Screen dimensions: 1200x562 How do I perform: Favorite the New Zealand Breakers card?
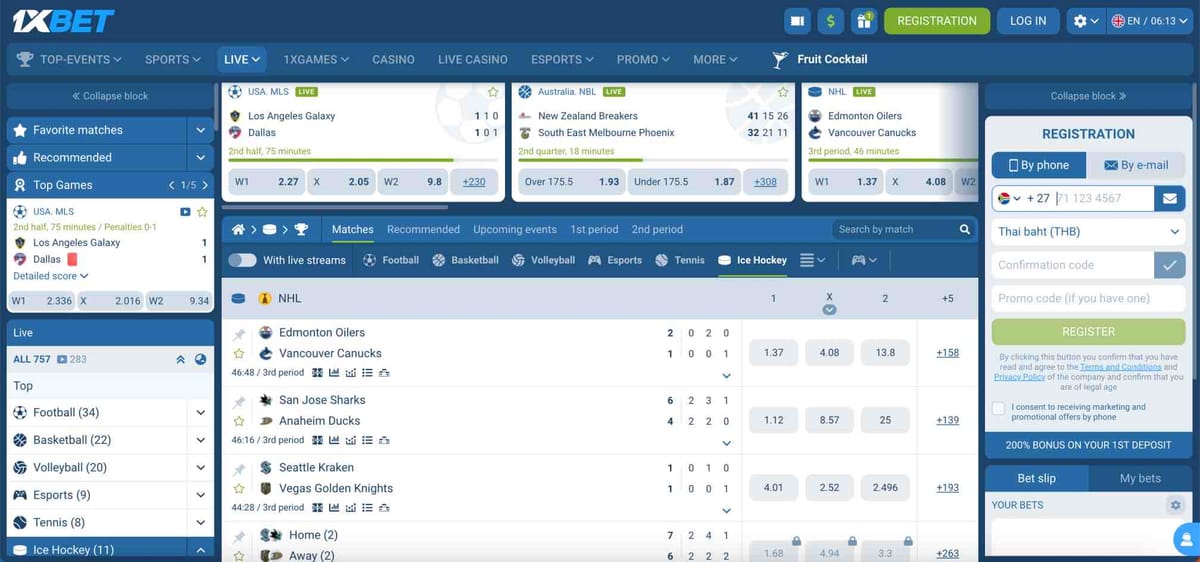coord(782,92)
